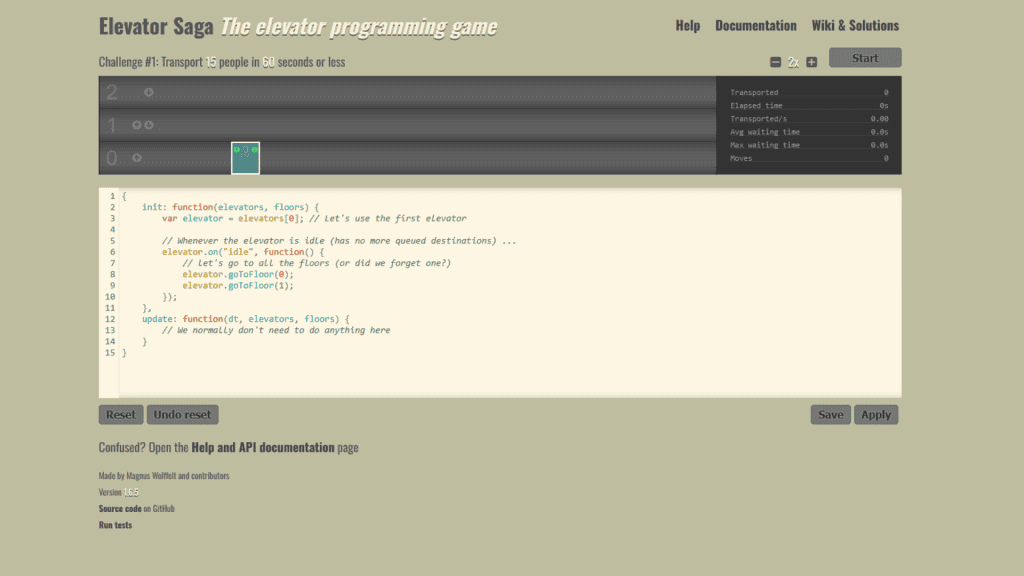Click 'Made by Magnus Wolffelt and contributors'
Image resolution: width=1024 pixels, height=576 pixels.
(164, 475)
